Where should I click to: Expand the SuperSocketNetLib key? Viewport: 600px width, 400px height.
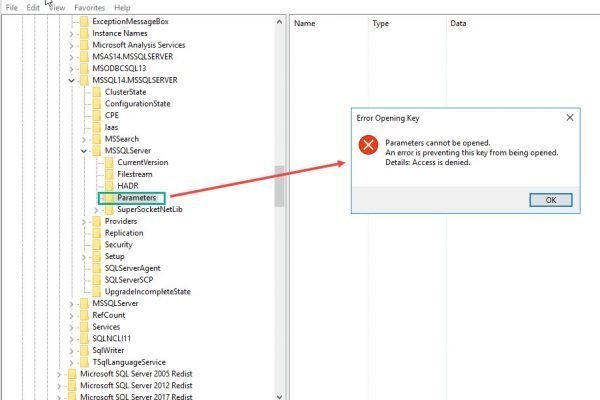point(95,210)
